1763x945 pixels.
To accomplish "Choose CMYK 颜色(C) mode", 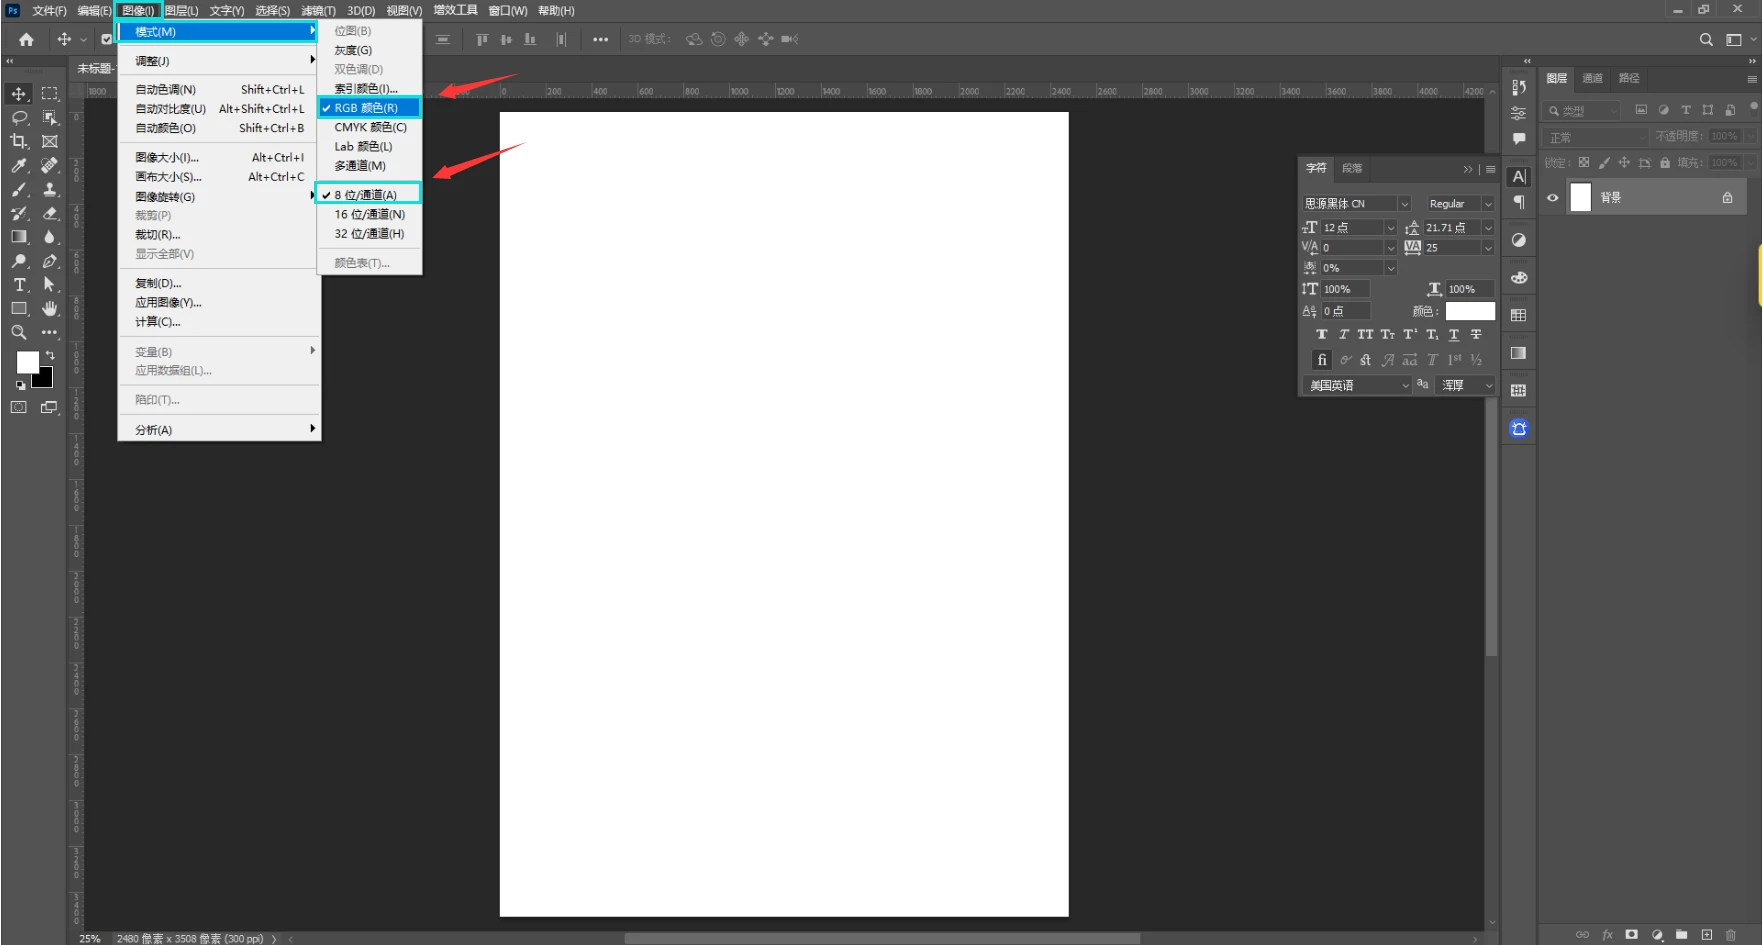I will pyautogui.click(x=370, y=128).
